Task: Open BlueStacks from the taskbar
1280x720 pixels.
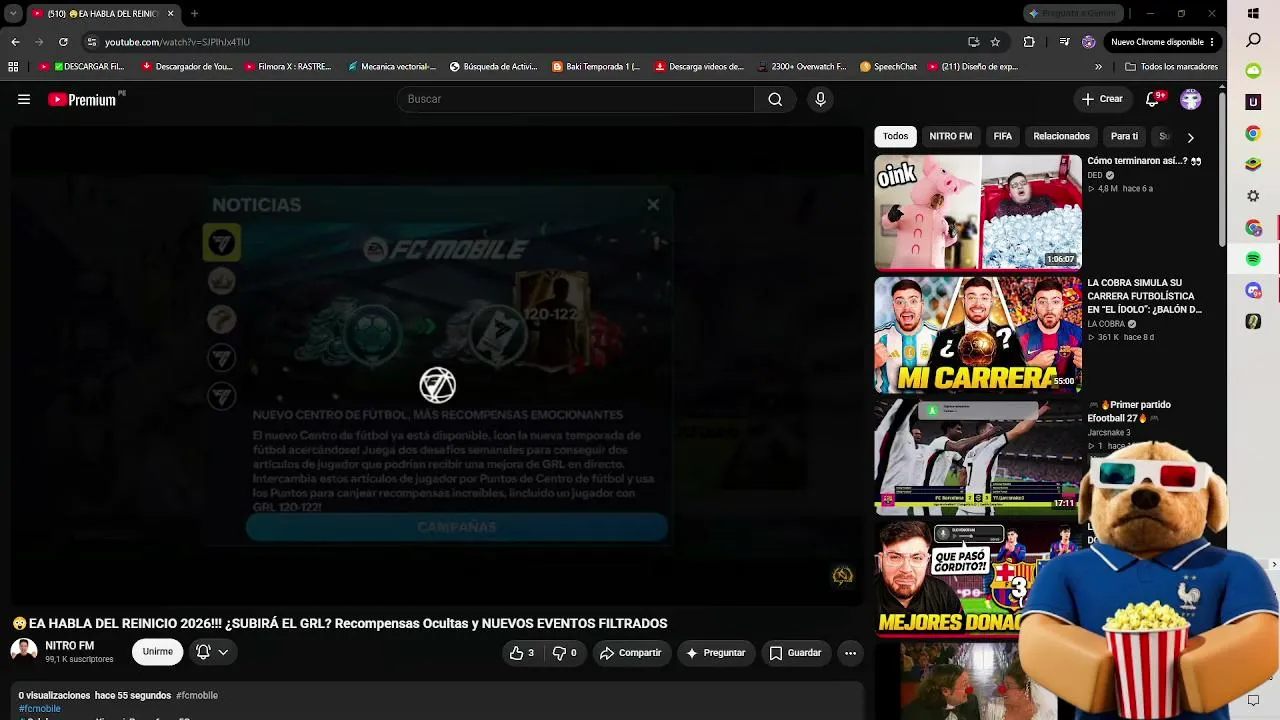Action: pos(1253,164)
